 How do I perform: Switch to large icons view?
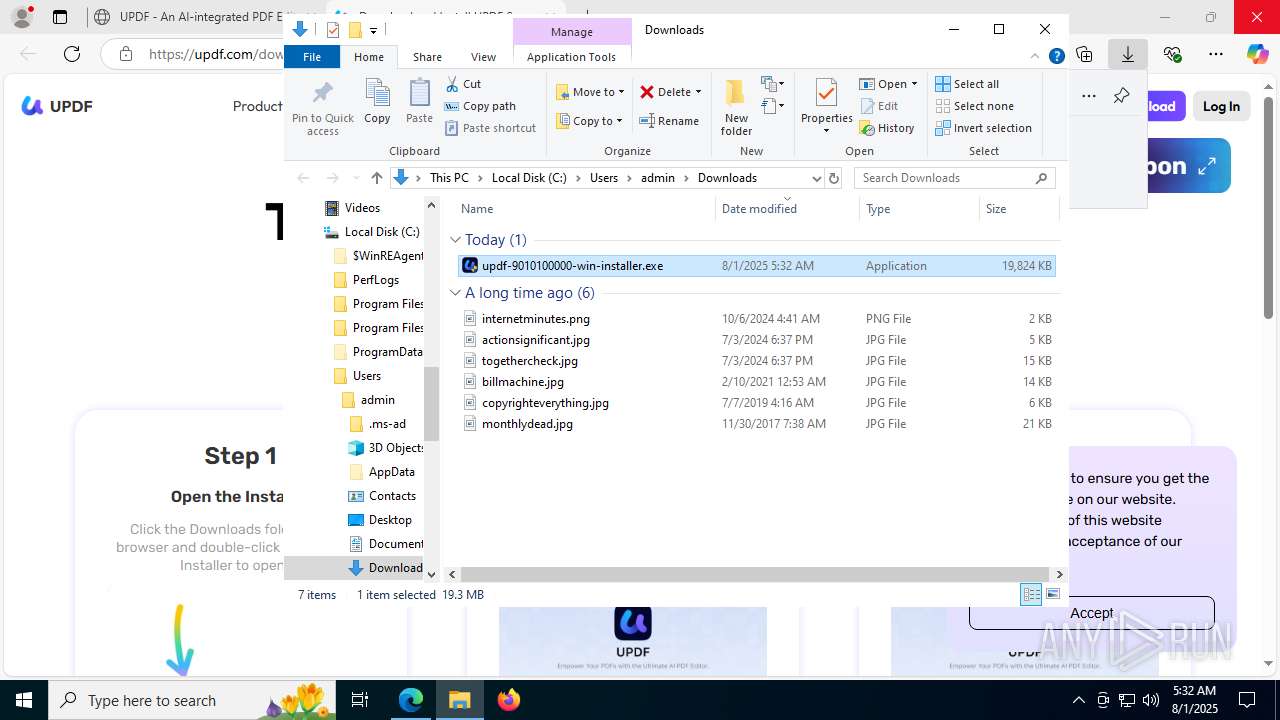[x=1052, y=595]
